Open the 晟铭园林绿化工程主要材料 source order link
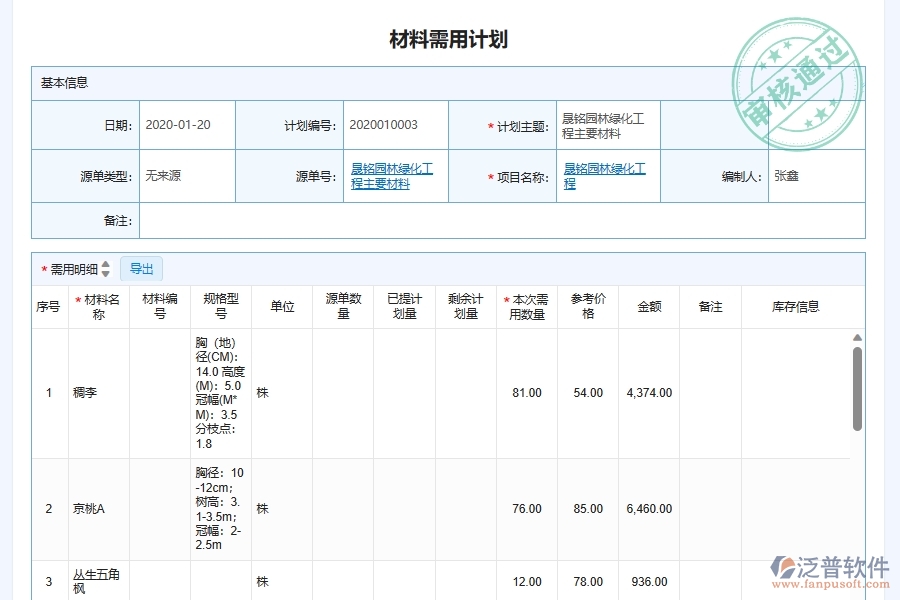 pyautogui.click(x=391, y=175)
